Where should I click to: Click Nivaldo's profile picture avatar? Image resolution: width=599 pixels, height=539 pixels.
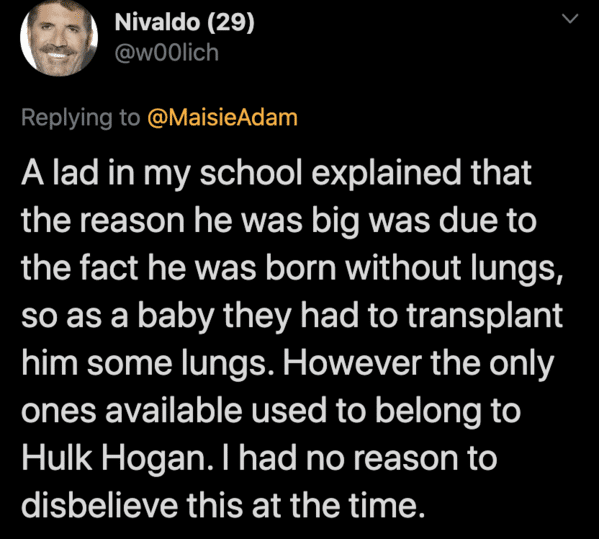click(59, 37)
